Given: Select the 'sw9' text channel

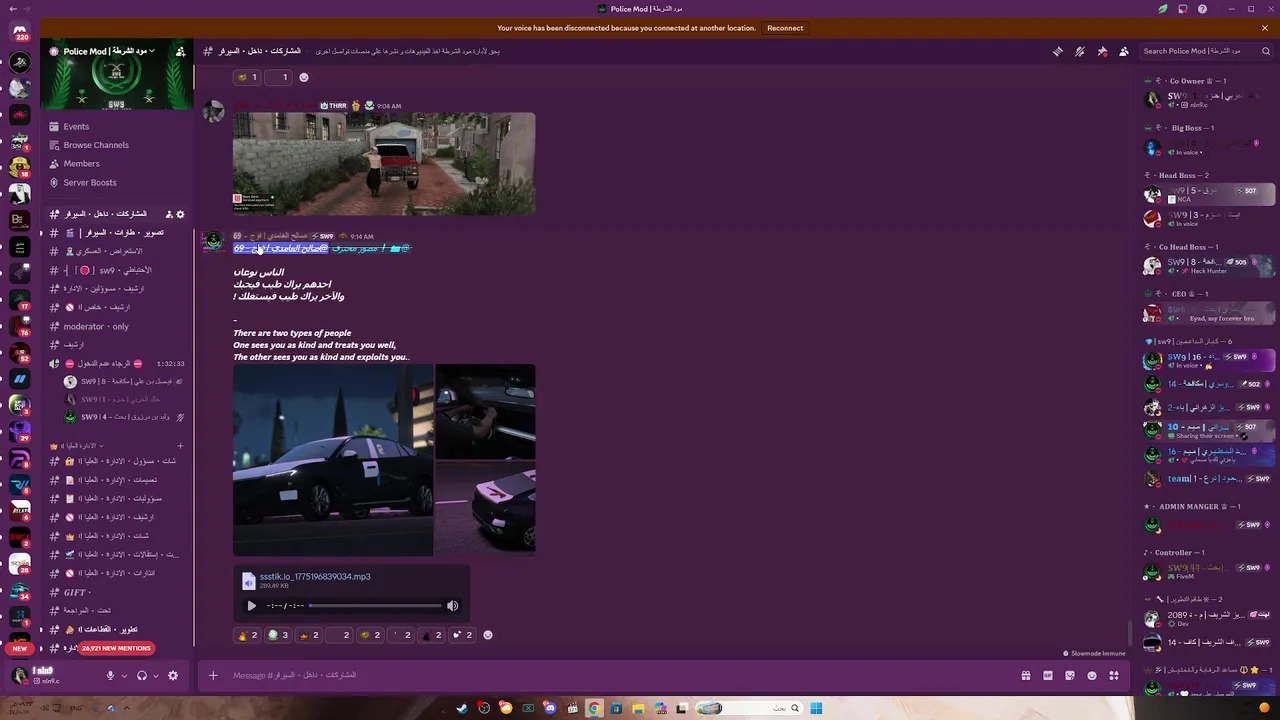Looking at the screenshot, I should (x=115, y=270).
